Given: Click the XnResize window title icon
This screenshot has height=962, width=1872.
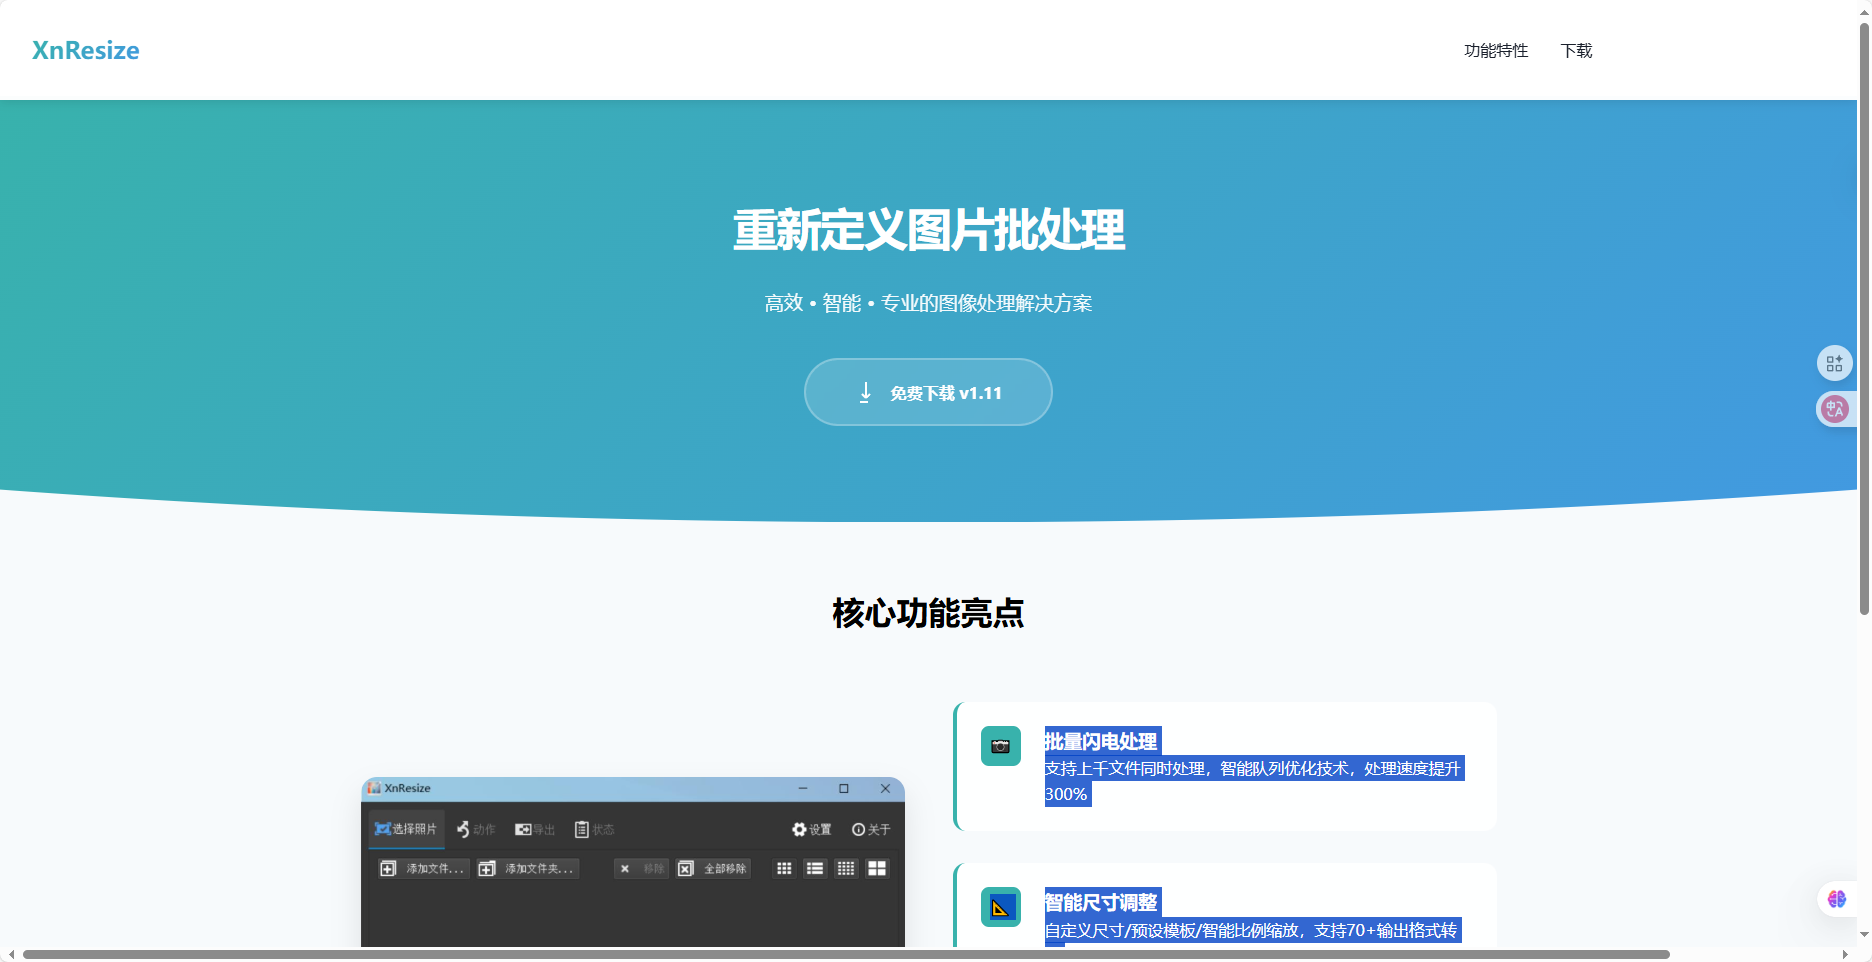Looking at the screenshot, I should [x=374, y=788].
